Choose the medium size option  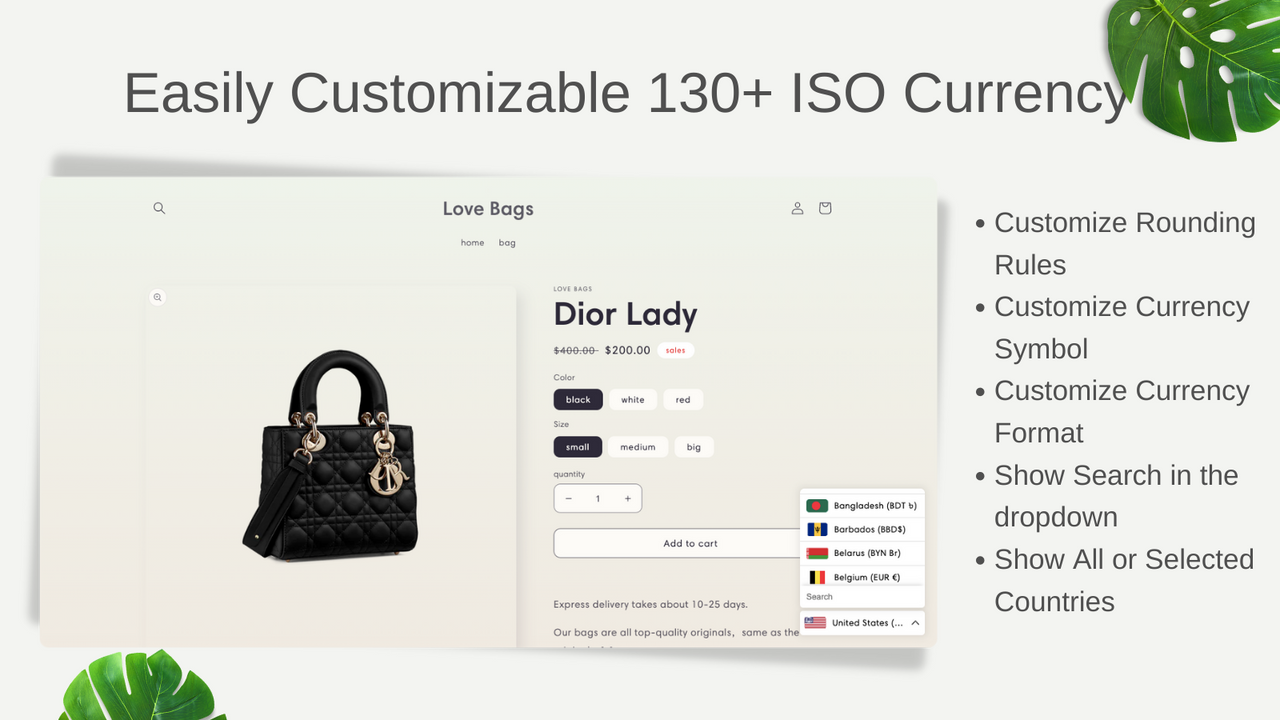click(x=638, y=447)
